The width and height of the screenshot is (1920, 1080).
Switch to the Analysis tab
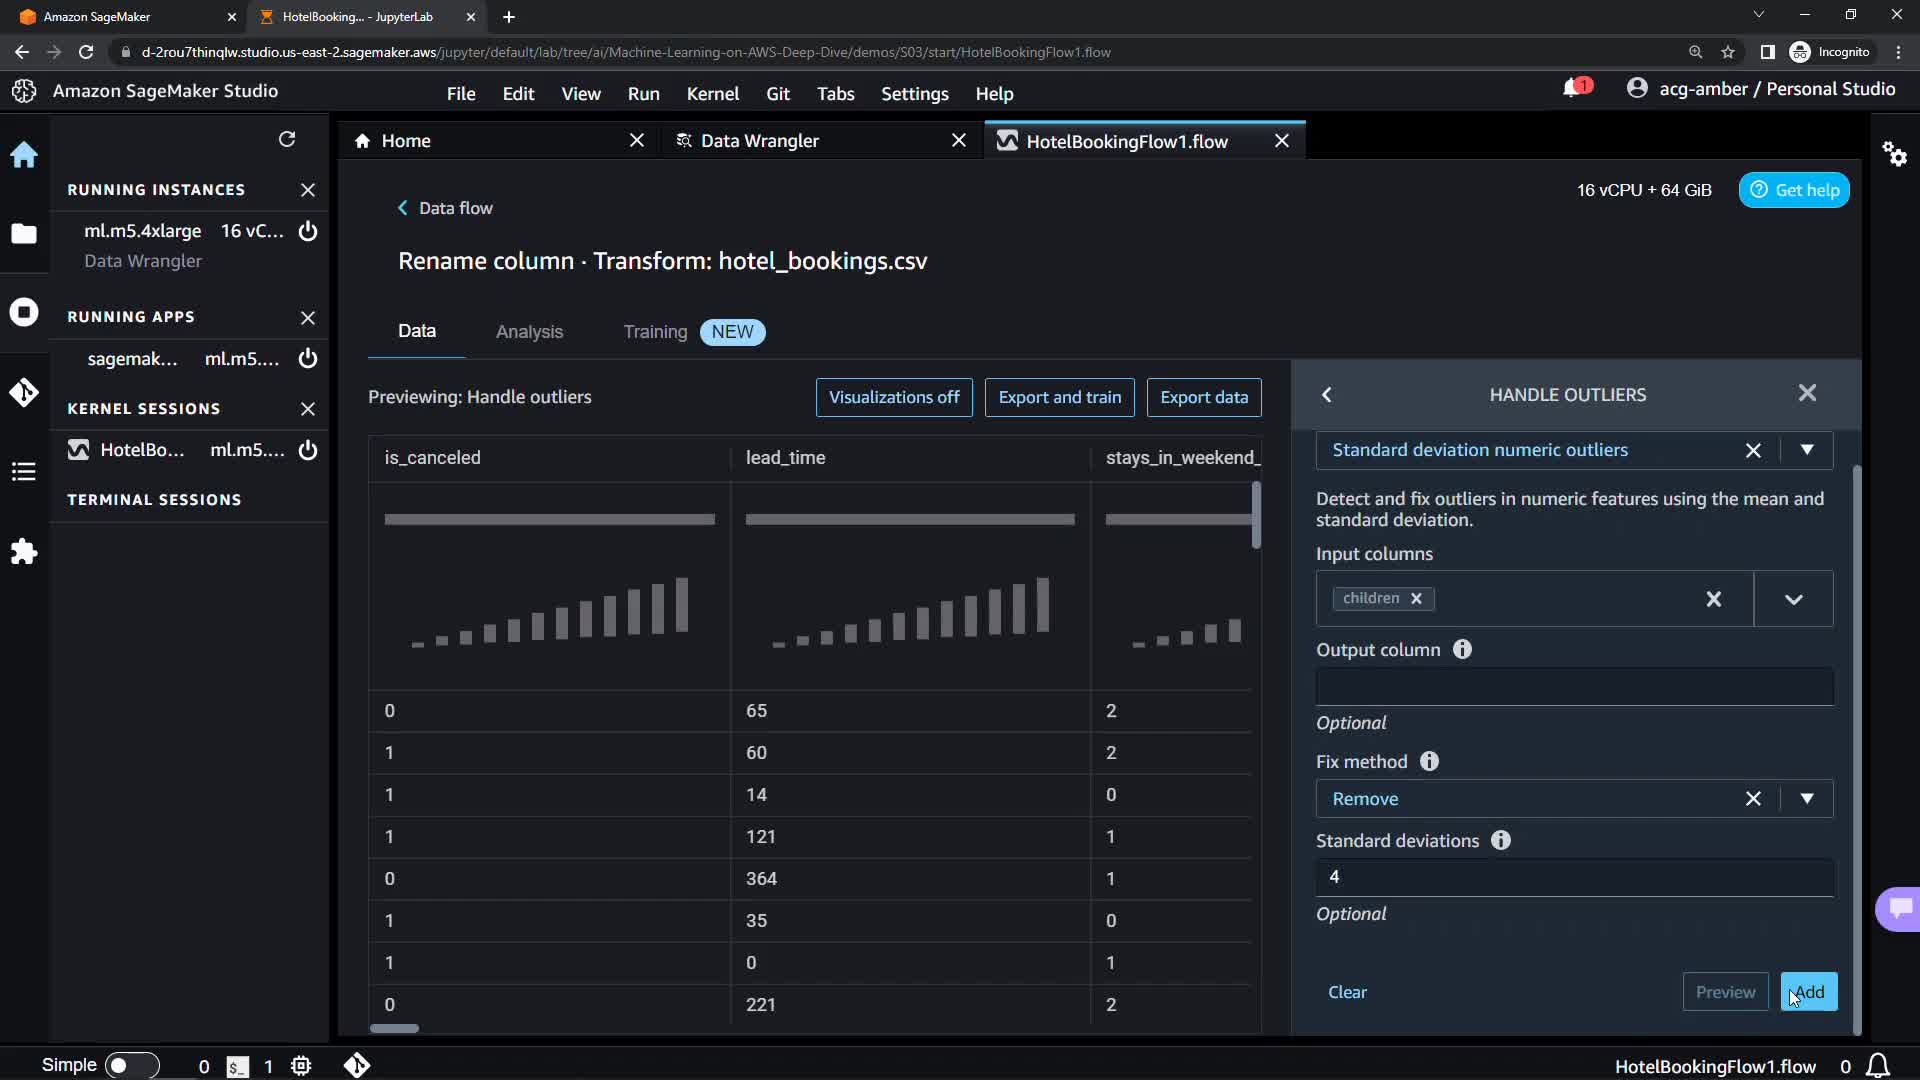(529, 332)
